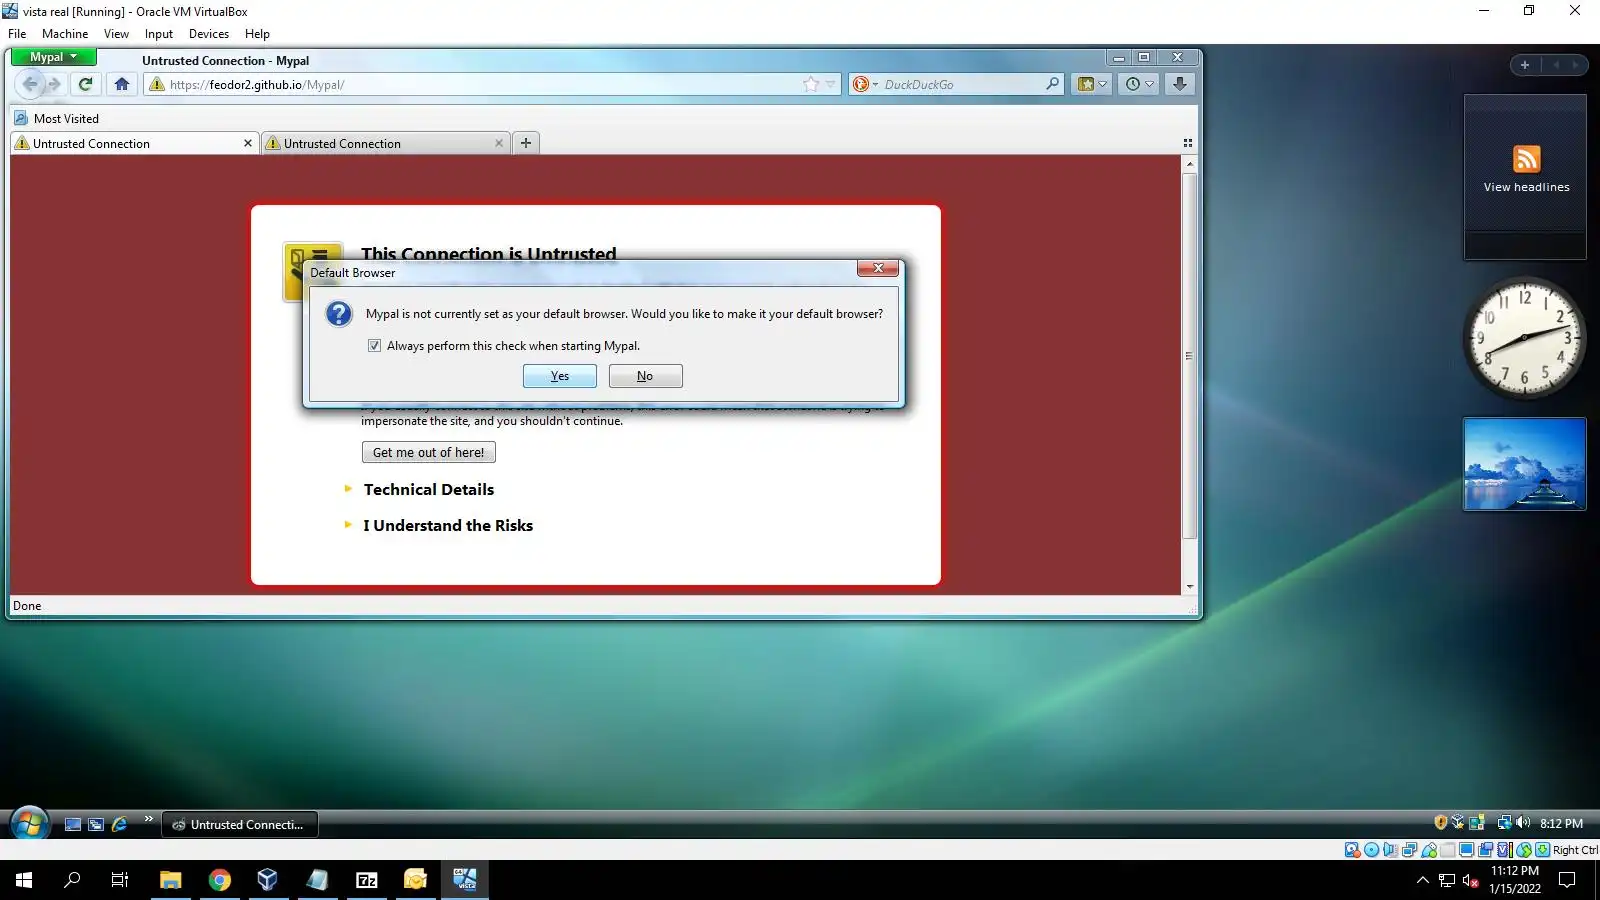The image size is (1600, 900).
Task: Click the sidebar analog clock gadget
Action: tap(1524, 338)
